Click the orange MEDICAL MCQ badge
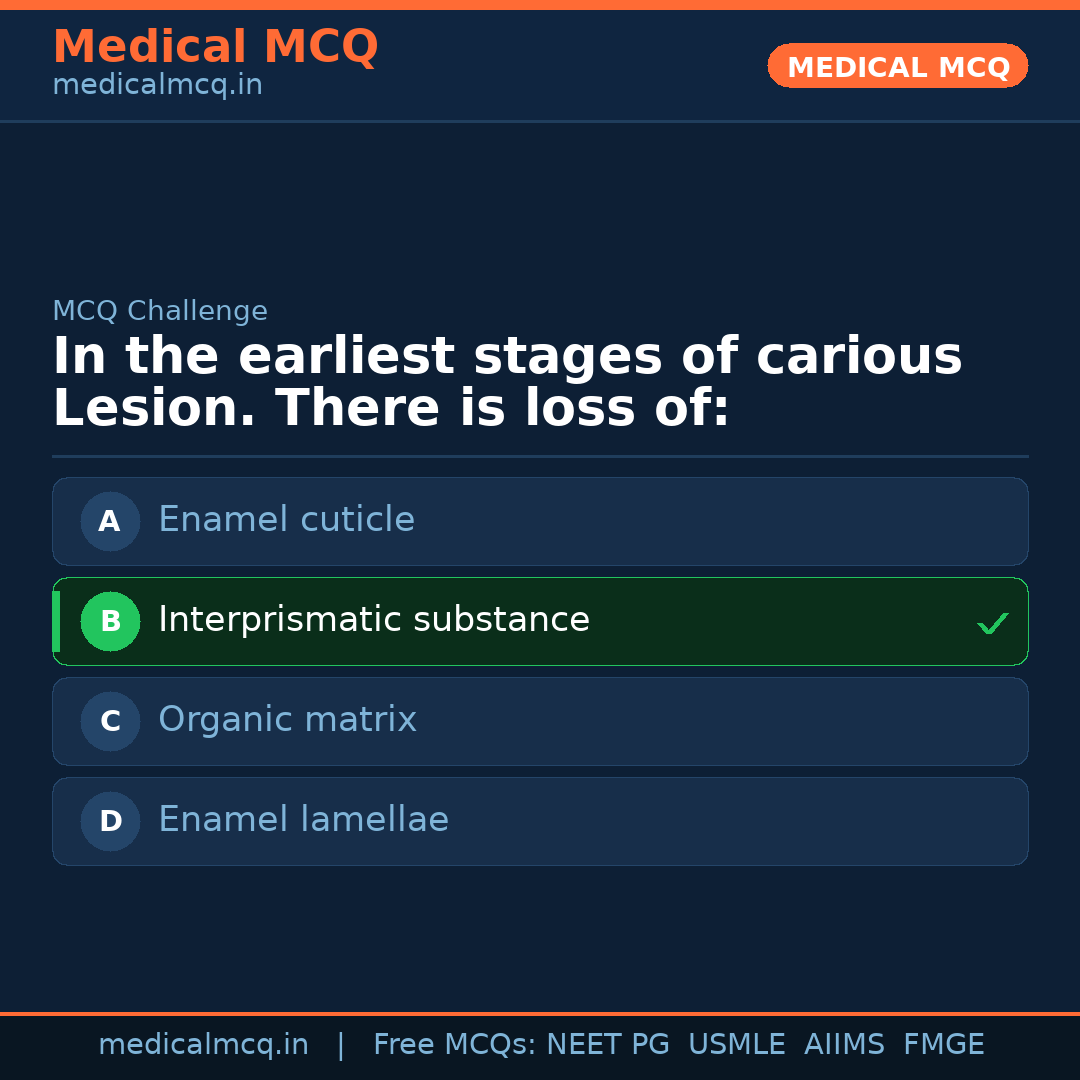Screen dimensions: 1080x1080 (897, 66)
